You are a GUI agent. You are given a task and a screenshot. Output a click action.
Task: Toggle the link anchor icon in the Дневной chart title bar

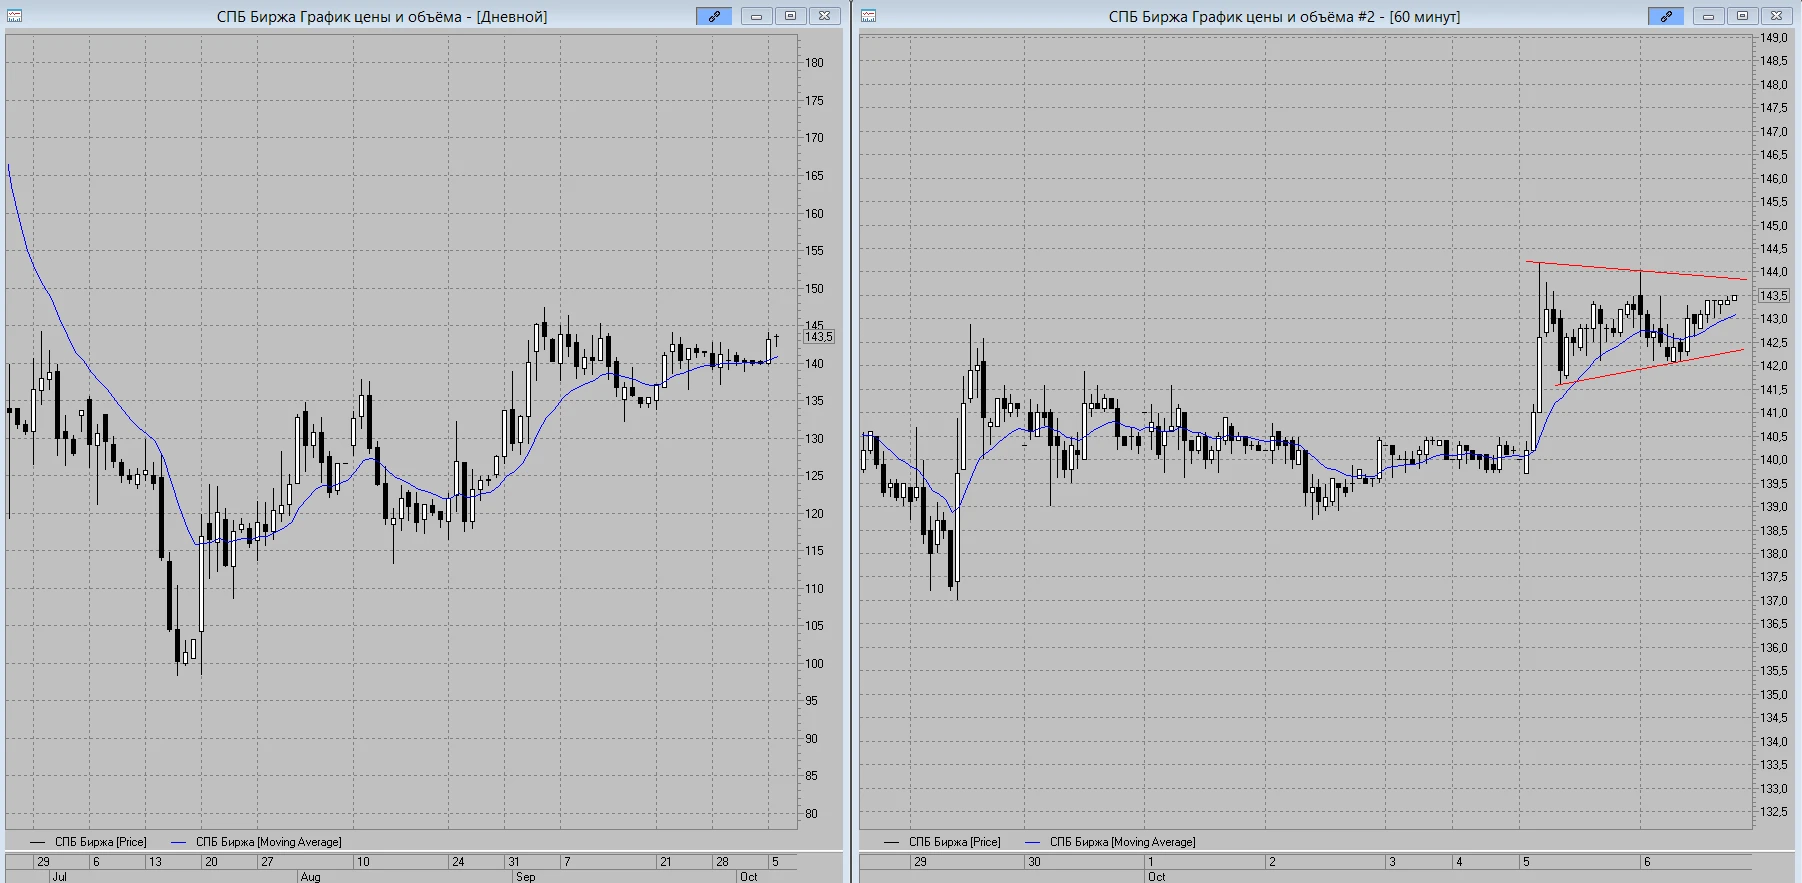coord(714,16)
